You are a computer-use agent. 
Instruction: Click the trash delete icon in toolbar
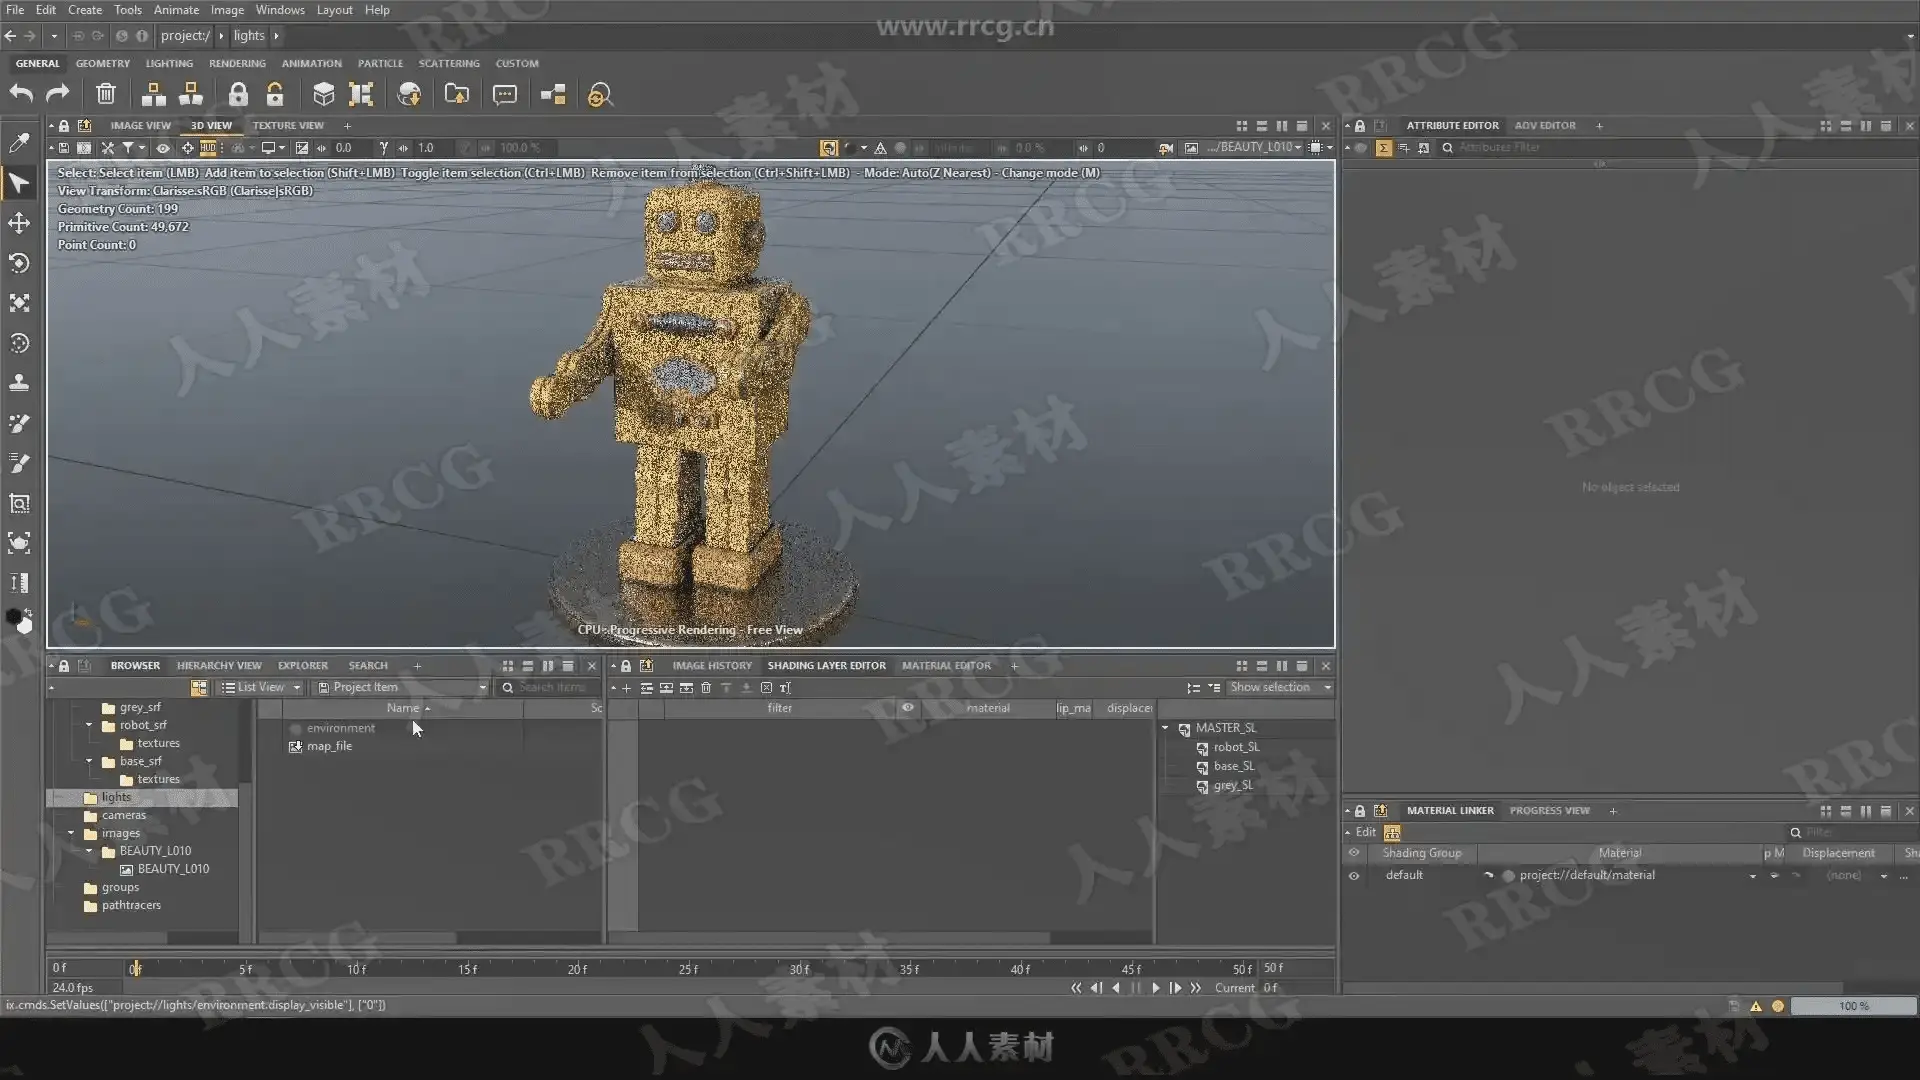point(105,94)
